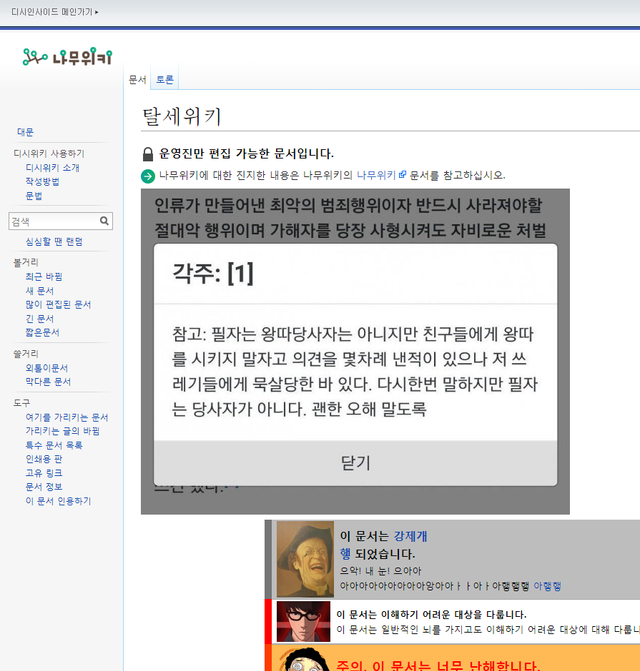Click the green arrow notice icon
The height and width of the screenshot is (671, 640).
(148, 176)
